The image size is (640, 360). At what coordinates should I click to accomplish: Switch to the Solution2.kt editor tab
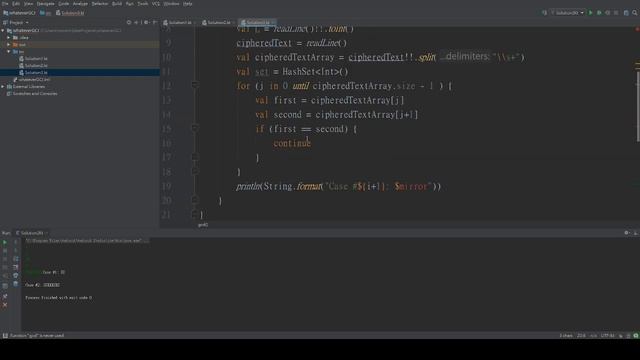[217, 22]
